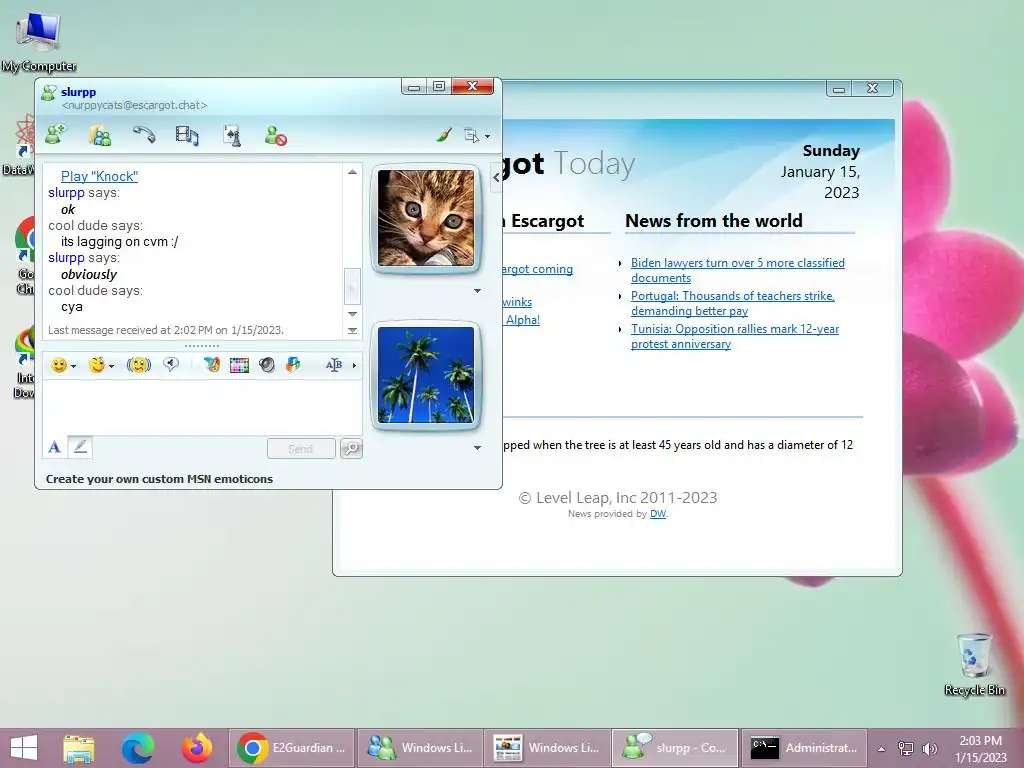Click the Alpha! link in Today window

[x=522, y=319]
